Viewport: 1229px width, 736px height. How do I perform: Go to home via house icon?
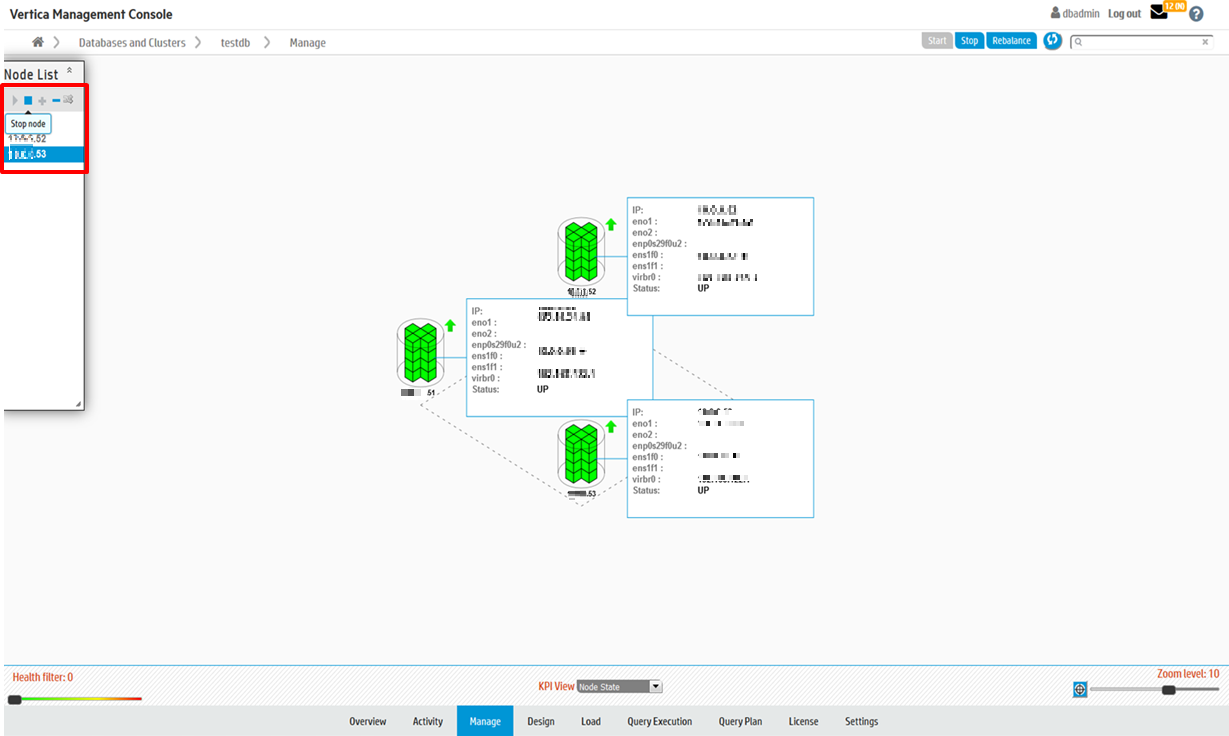coord(38,42)
